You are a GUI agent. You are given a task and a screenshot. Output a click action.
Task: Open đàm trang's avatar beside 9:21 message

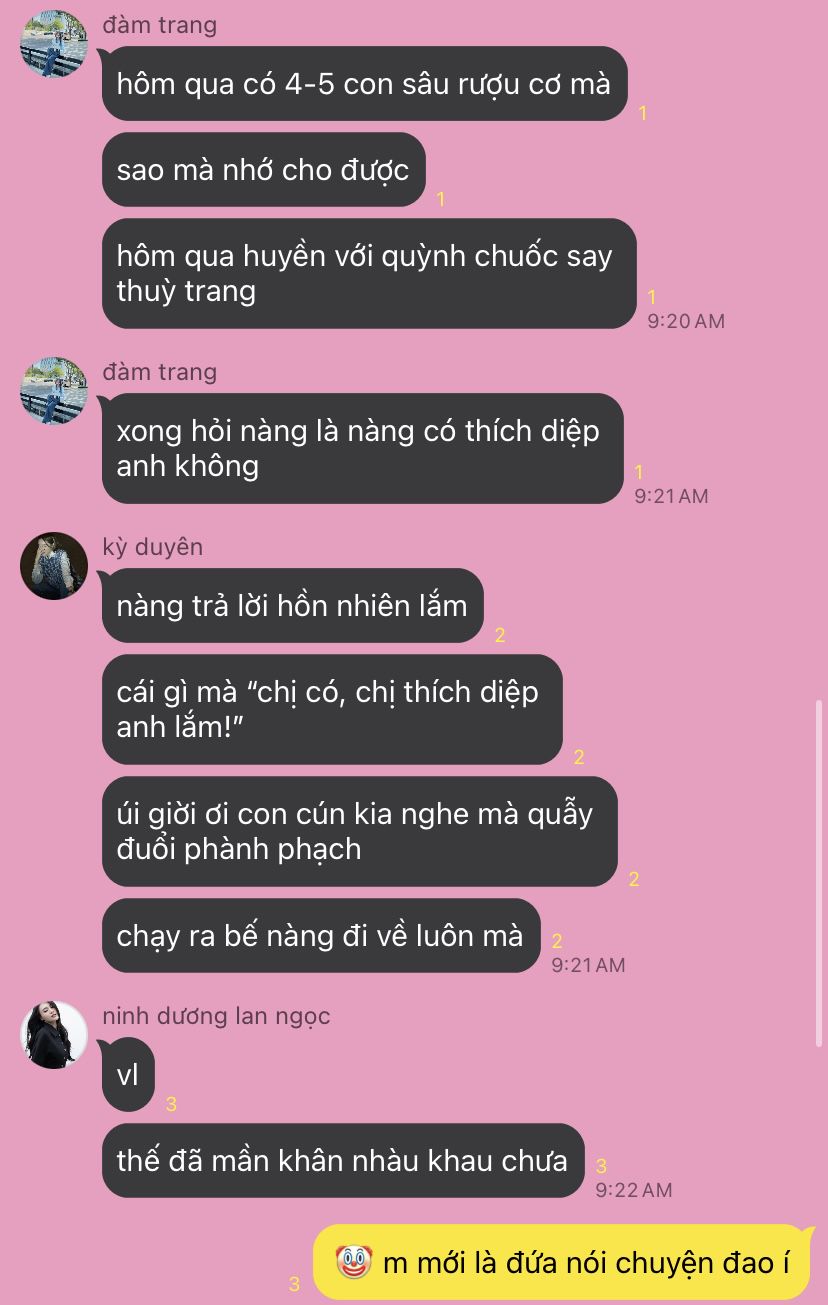(54, 390)
